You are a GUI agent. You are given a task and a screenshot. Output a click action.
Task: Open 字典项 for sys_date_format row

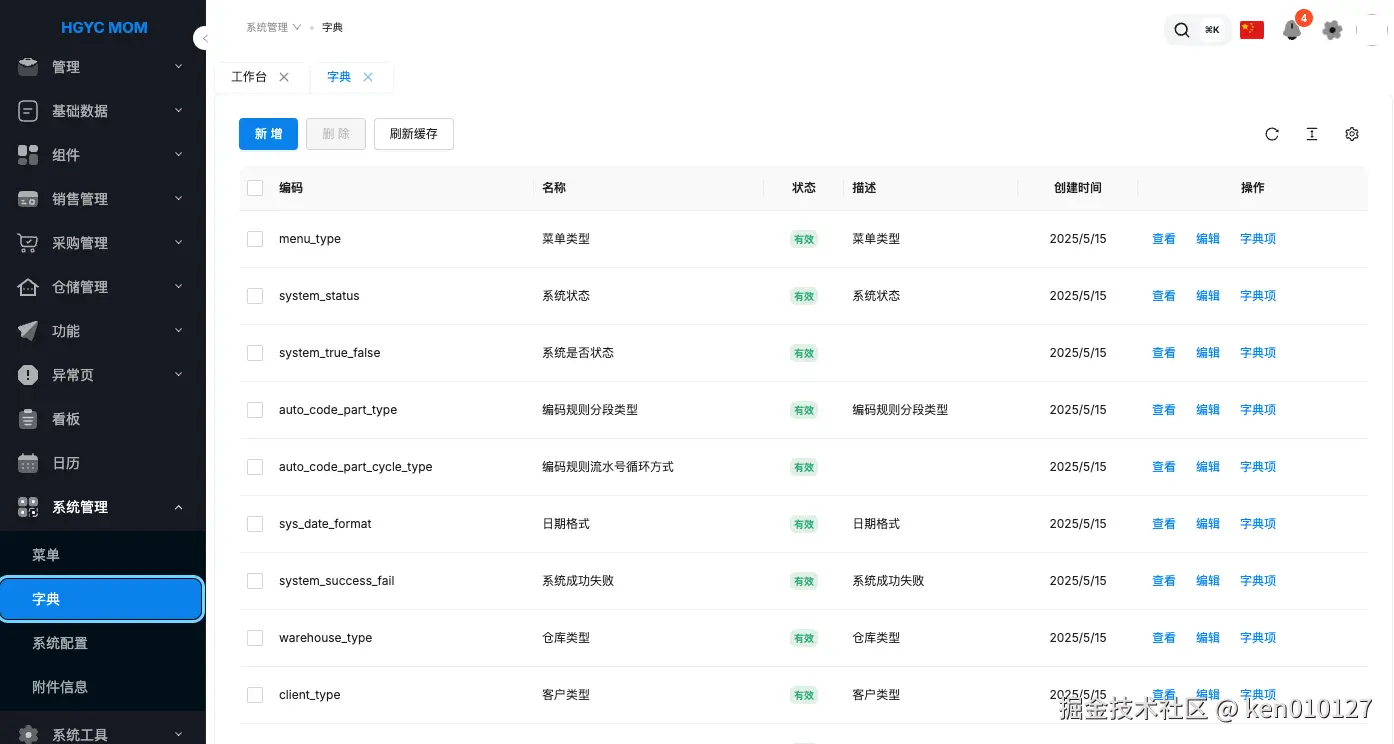tap(1258, 524)
